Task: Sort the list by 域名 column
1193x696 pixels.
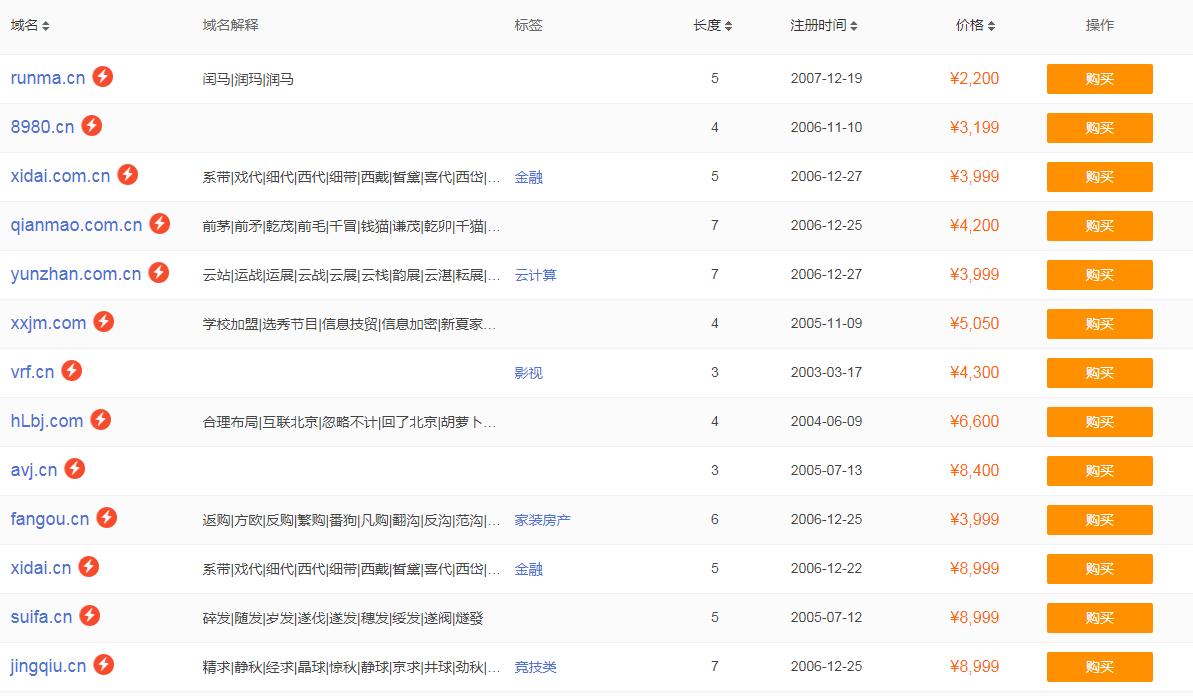Action: pyautogui.click(x=30, y=25)
